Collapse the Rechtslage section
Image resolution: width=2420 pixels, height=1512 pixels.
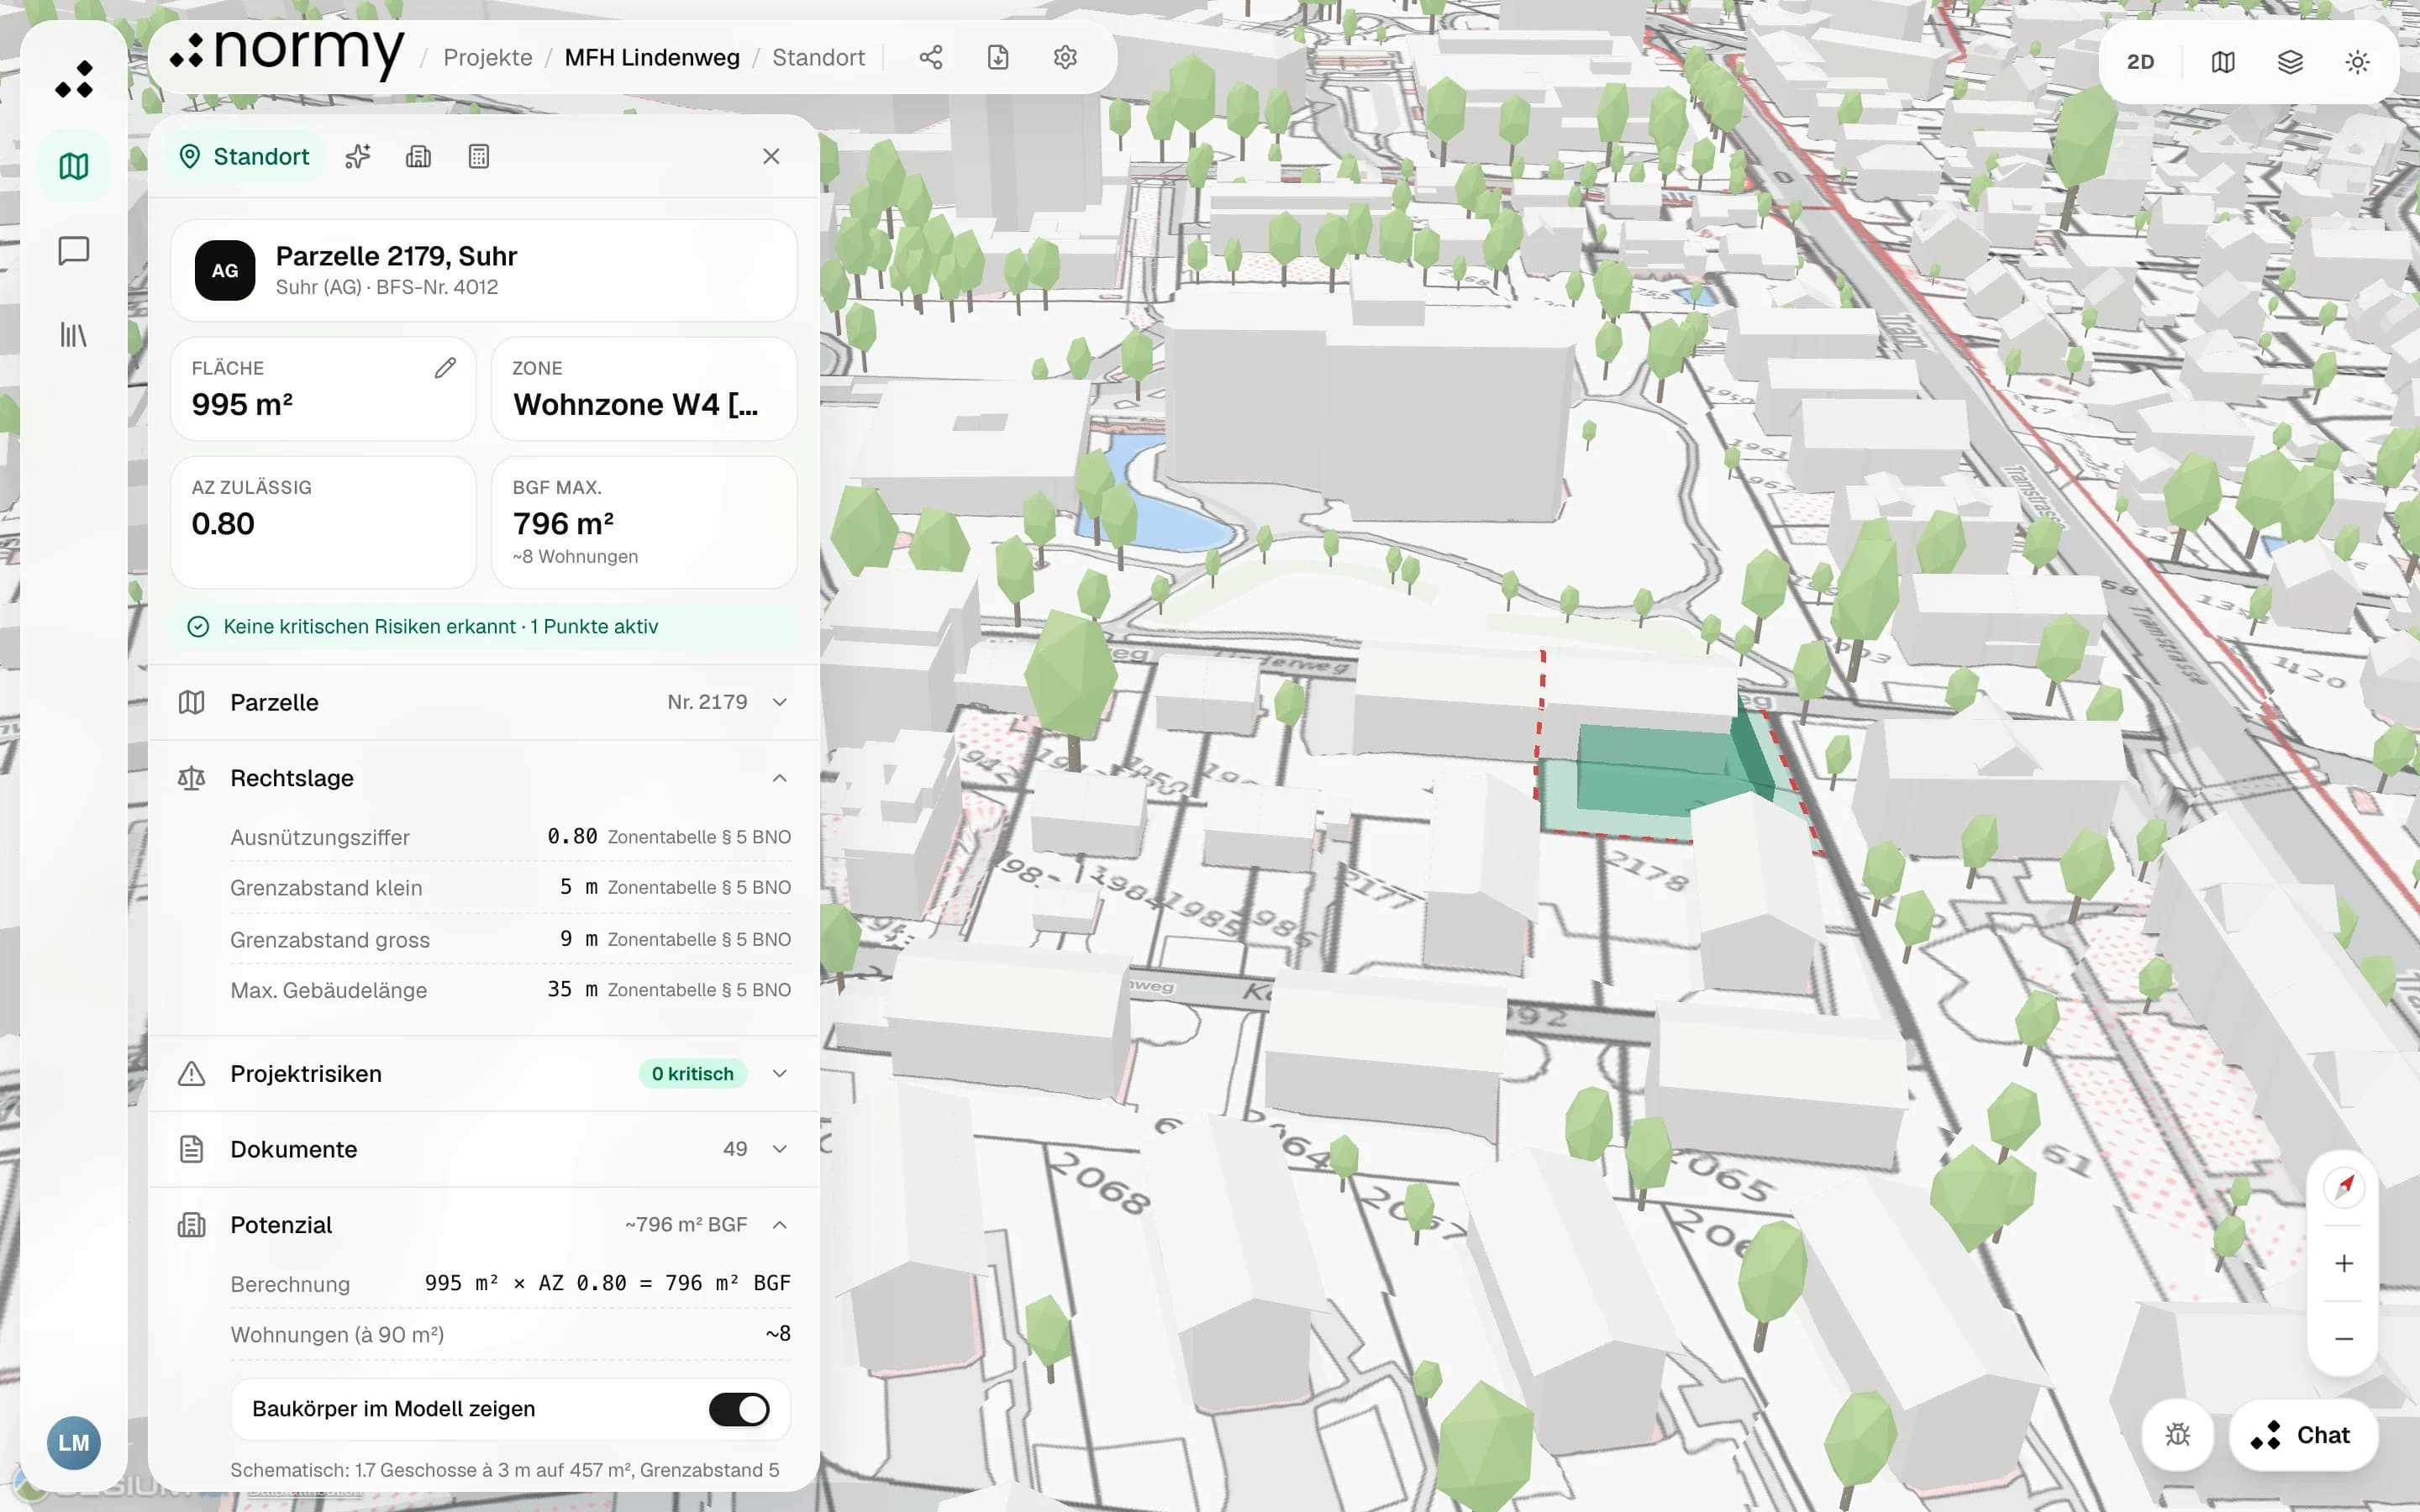tap(484, 778)
